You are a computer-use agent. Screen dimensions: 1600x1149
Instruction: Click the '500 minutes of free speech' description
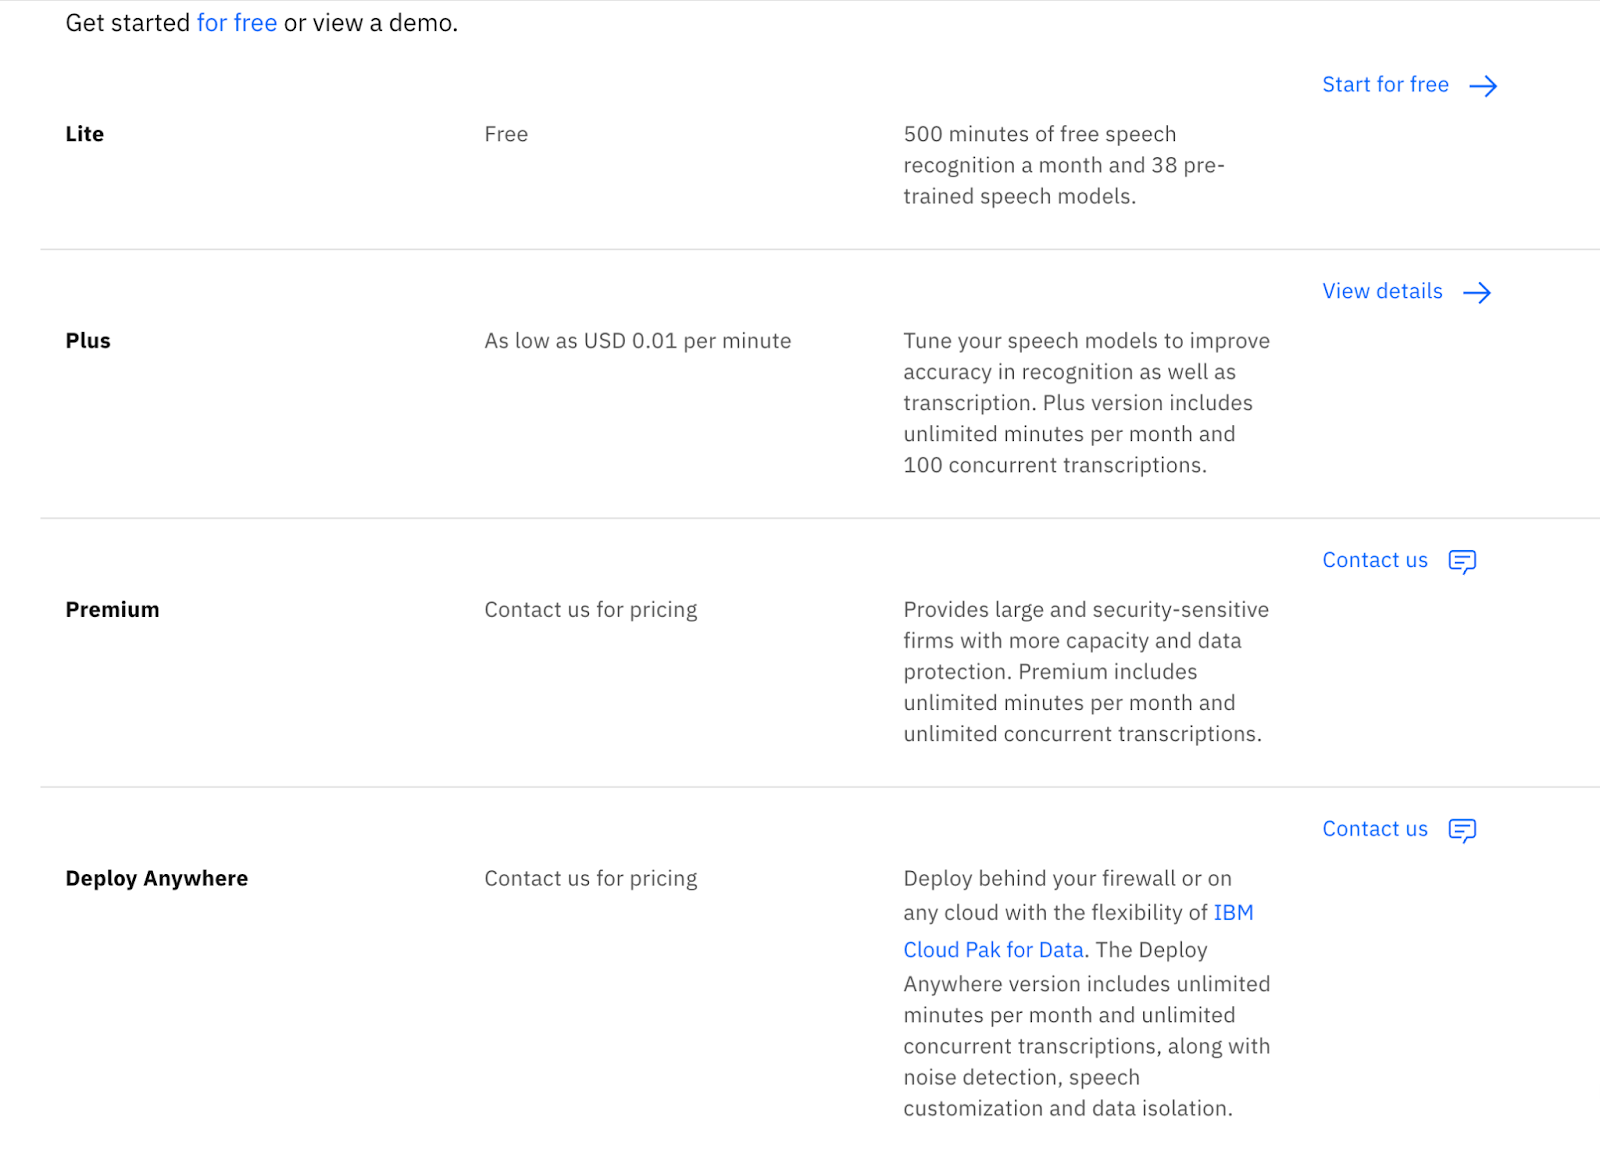click(x=1040, y=134)
